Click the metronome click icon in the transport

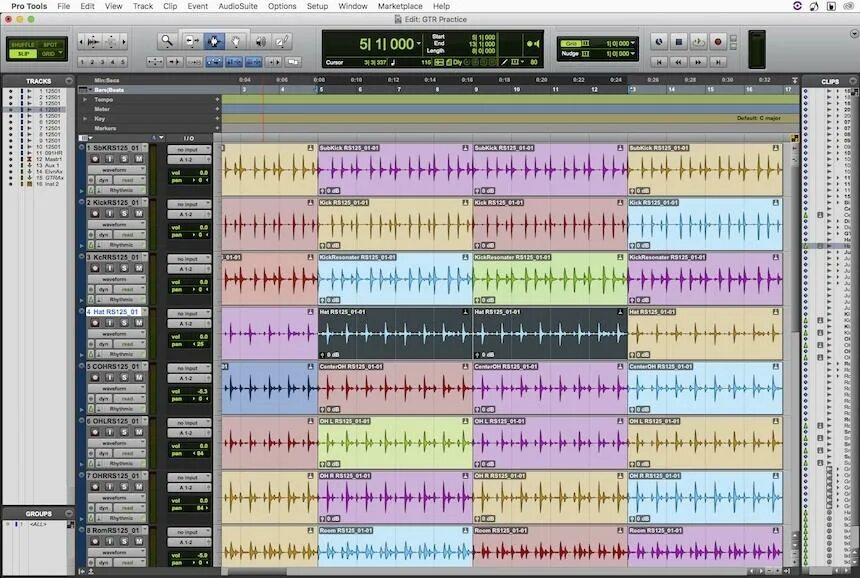click(448, 62)
